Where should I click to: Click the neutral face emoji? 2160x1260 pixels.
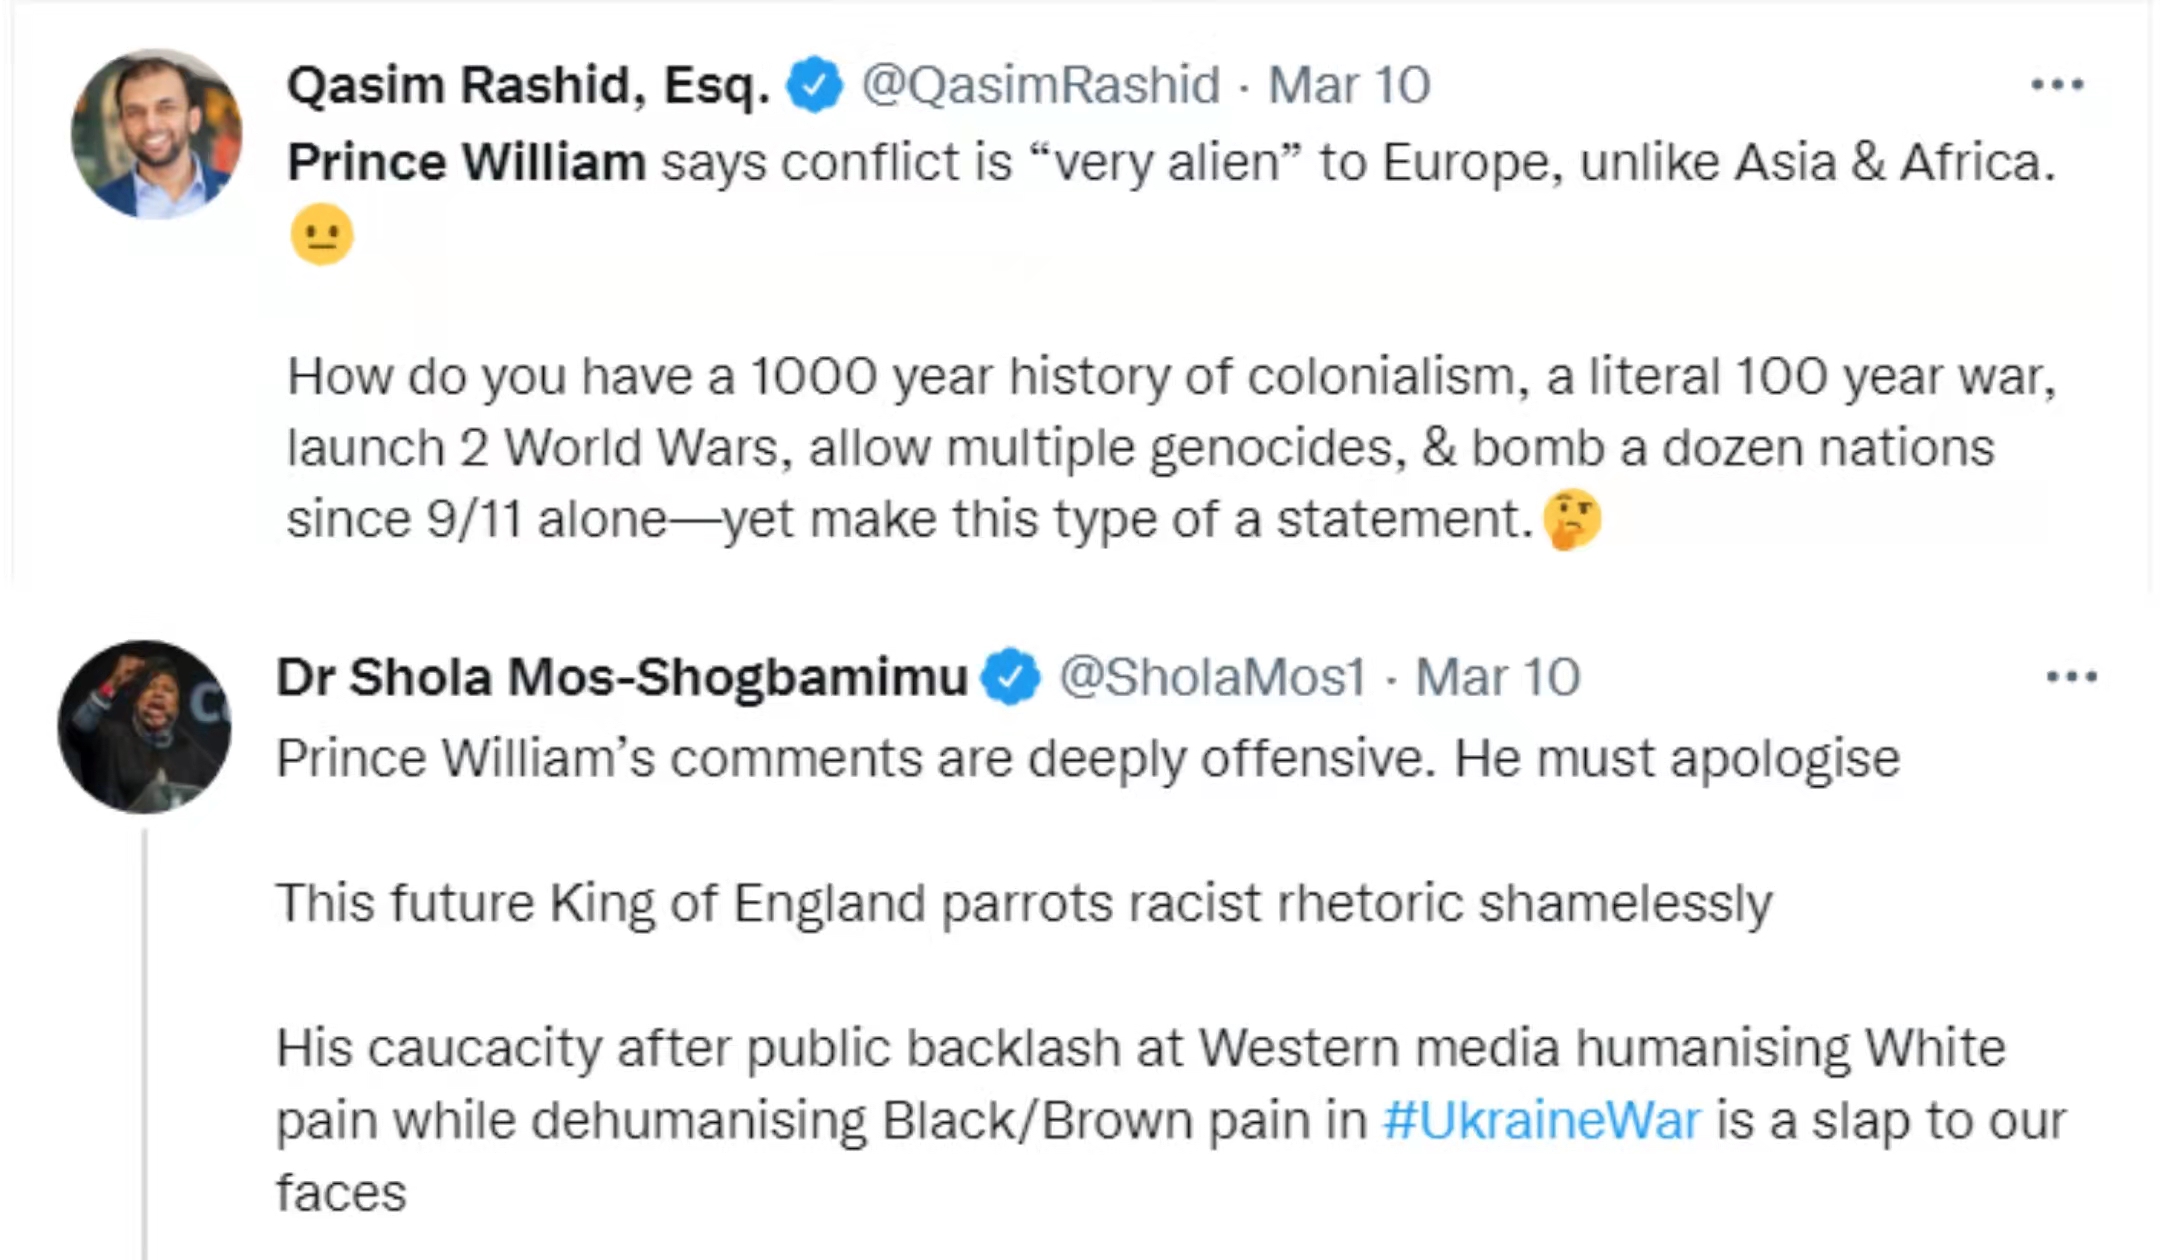coord(321,235)
